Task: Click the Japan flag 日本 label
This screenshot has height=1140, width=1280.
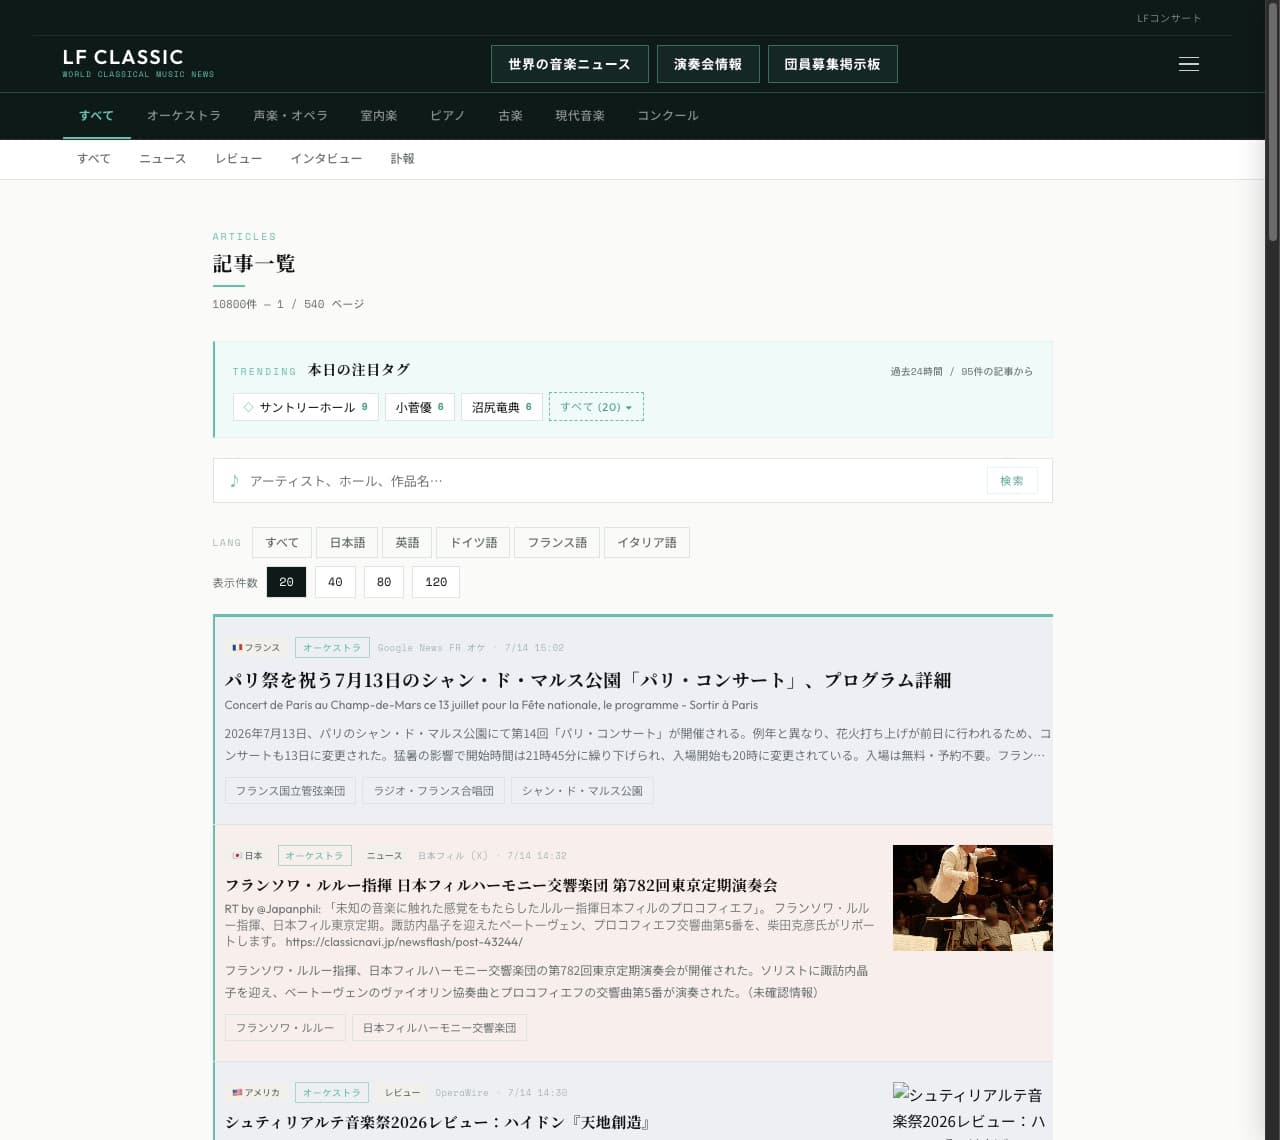Action: [247, 856]
